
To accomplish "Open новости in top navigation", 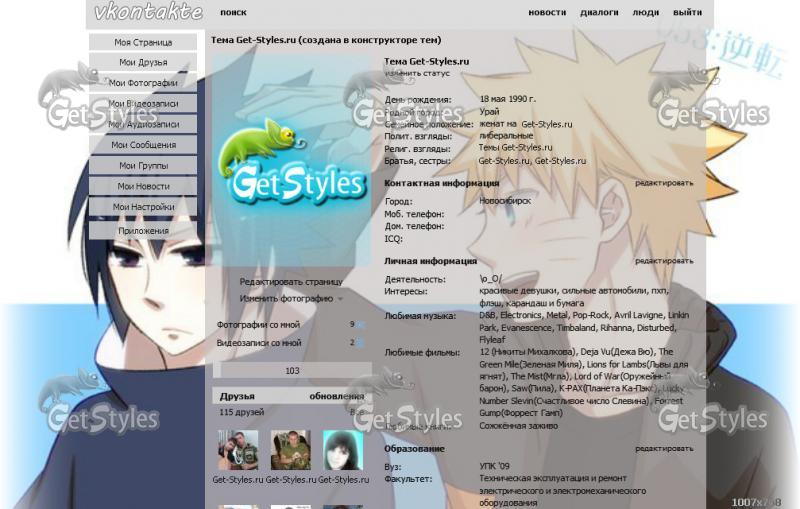I will point(547,12).
